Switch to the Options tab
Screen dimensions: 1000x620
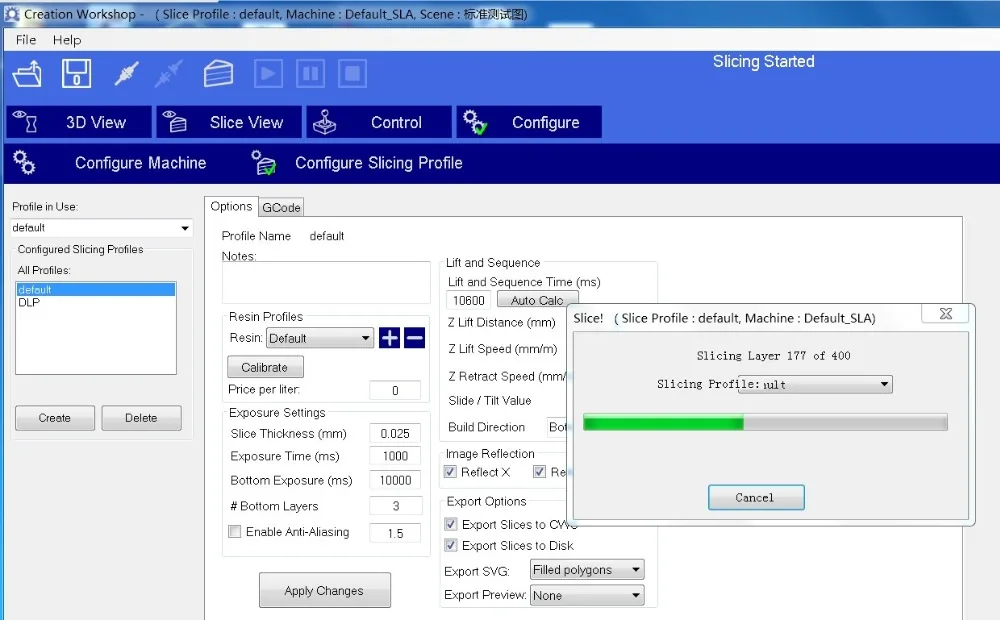(x=231, y=206)
